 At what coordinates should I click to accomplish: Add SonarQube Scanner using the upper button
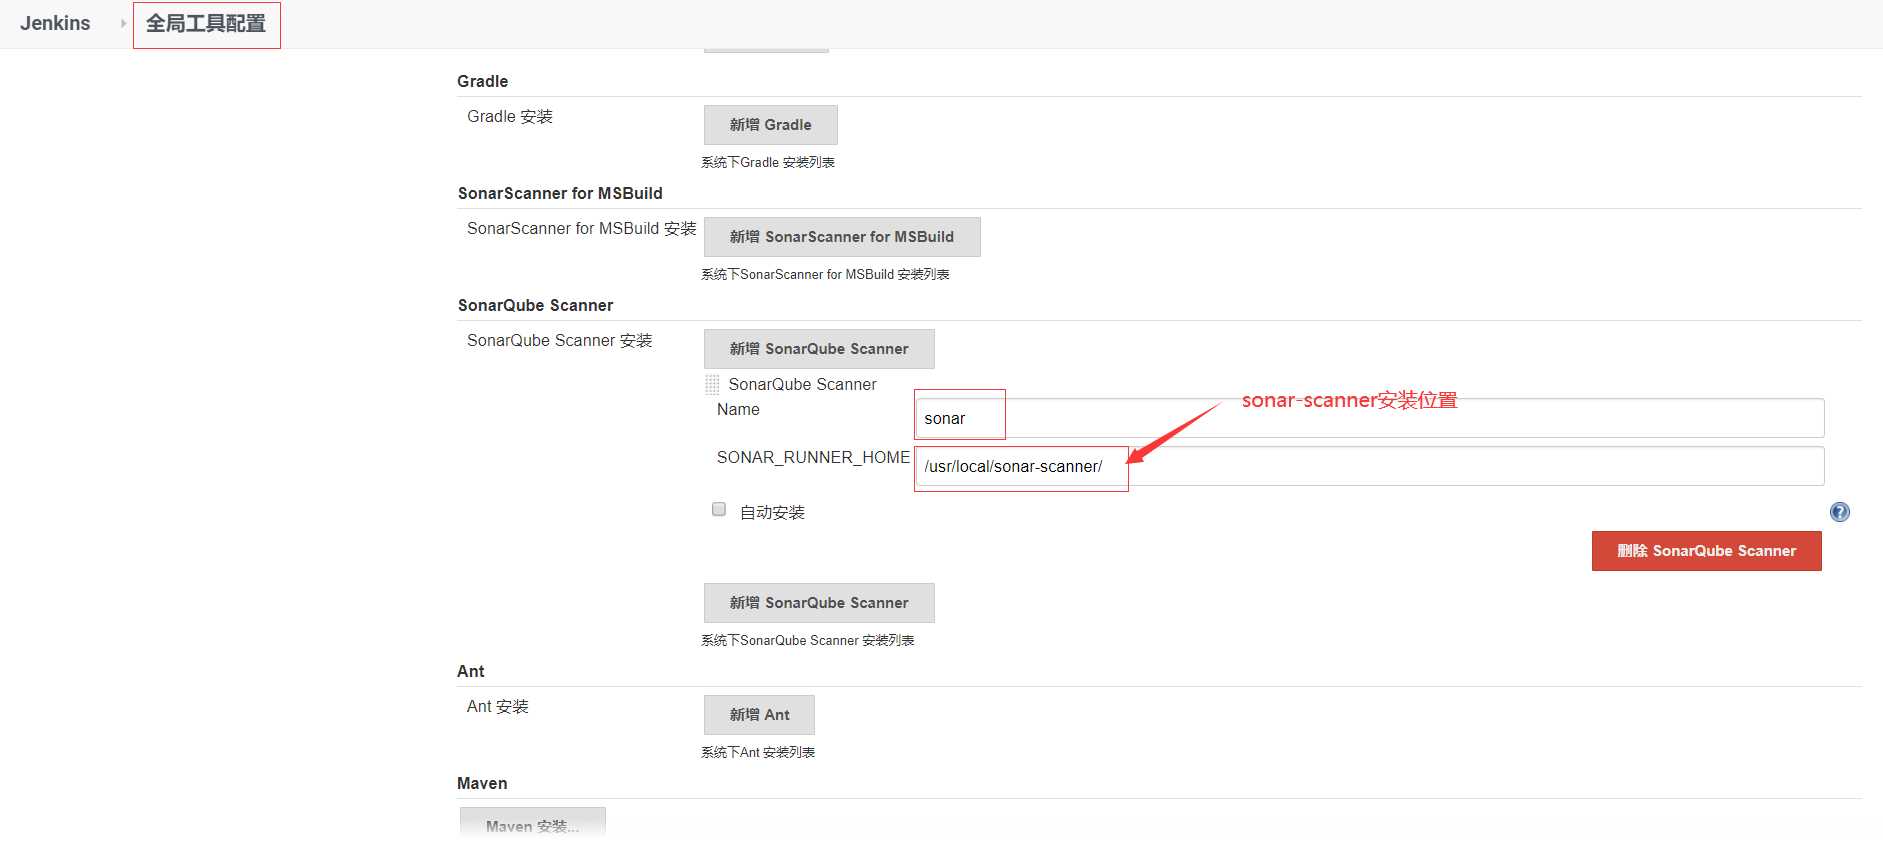(x=819, y=349)
